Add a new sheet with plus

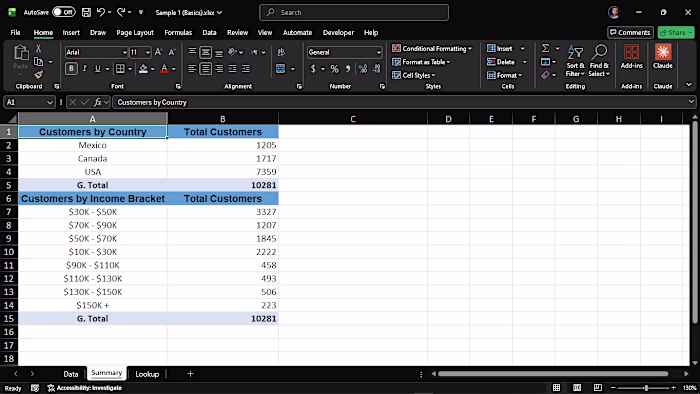(190, 374)
